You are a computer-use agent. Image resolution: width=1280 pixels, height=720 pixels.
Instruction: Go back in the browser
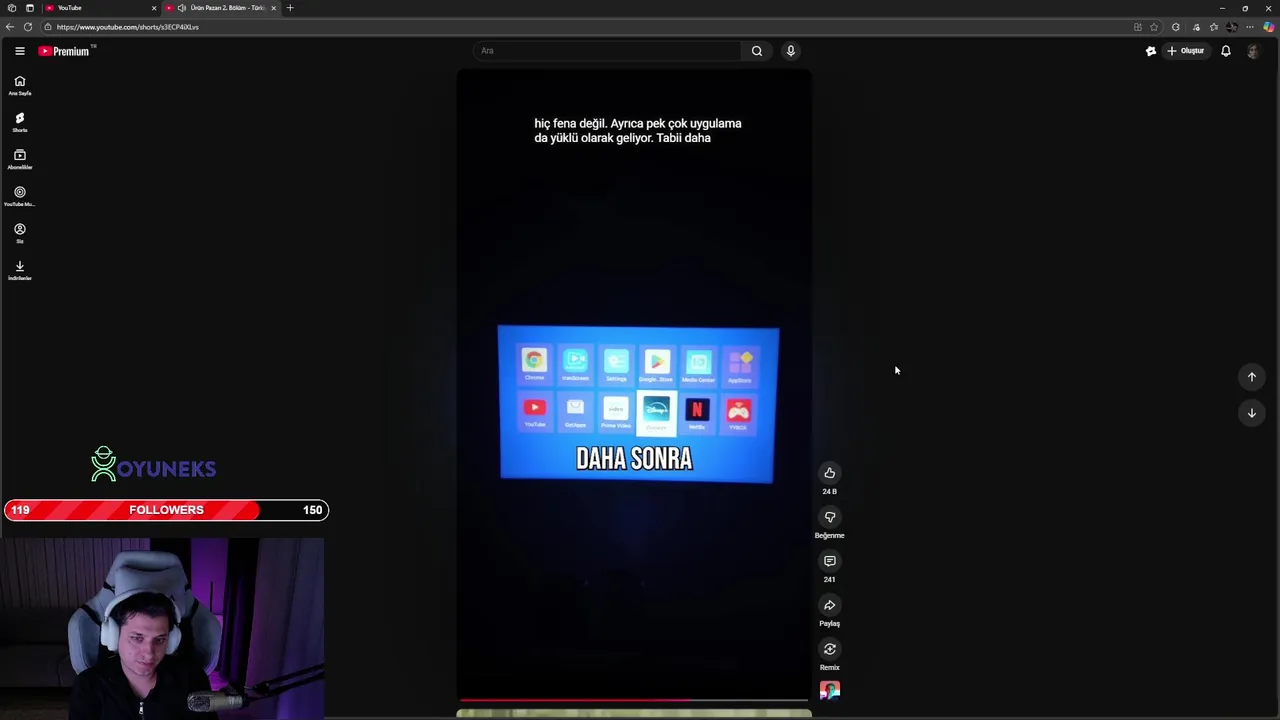(x=10, y=27)
